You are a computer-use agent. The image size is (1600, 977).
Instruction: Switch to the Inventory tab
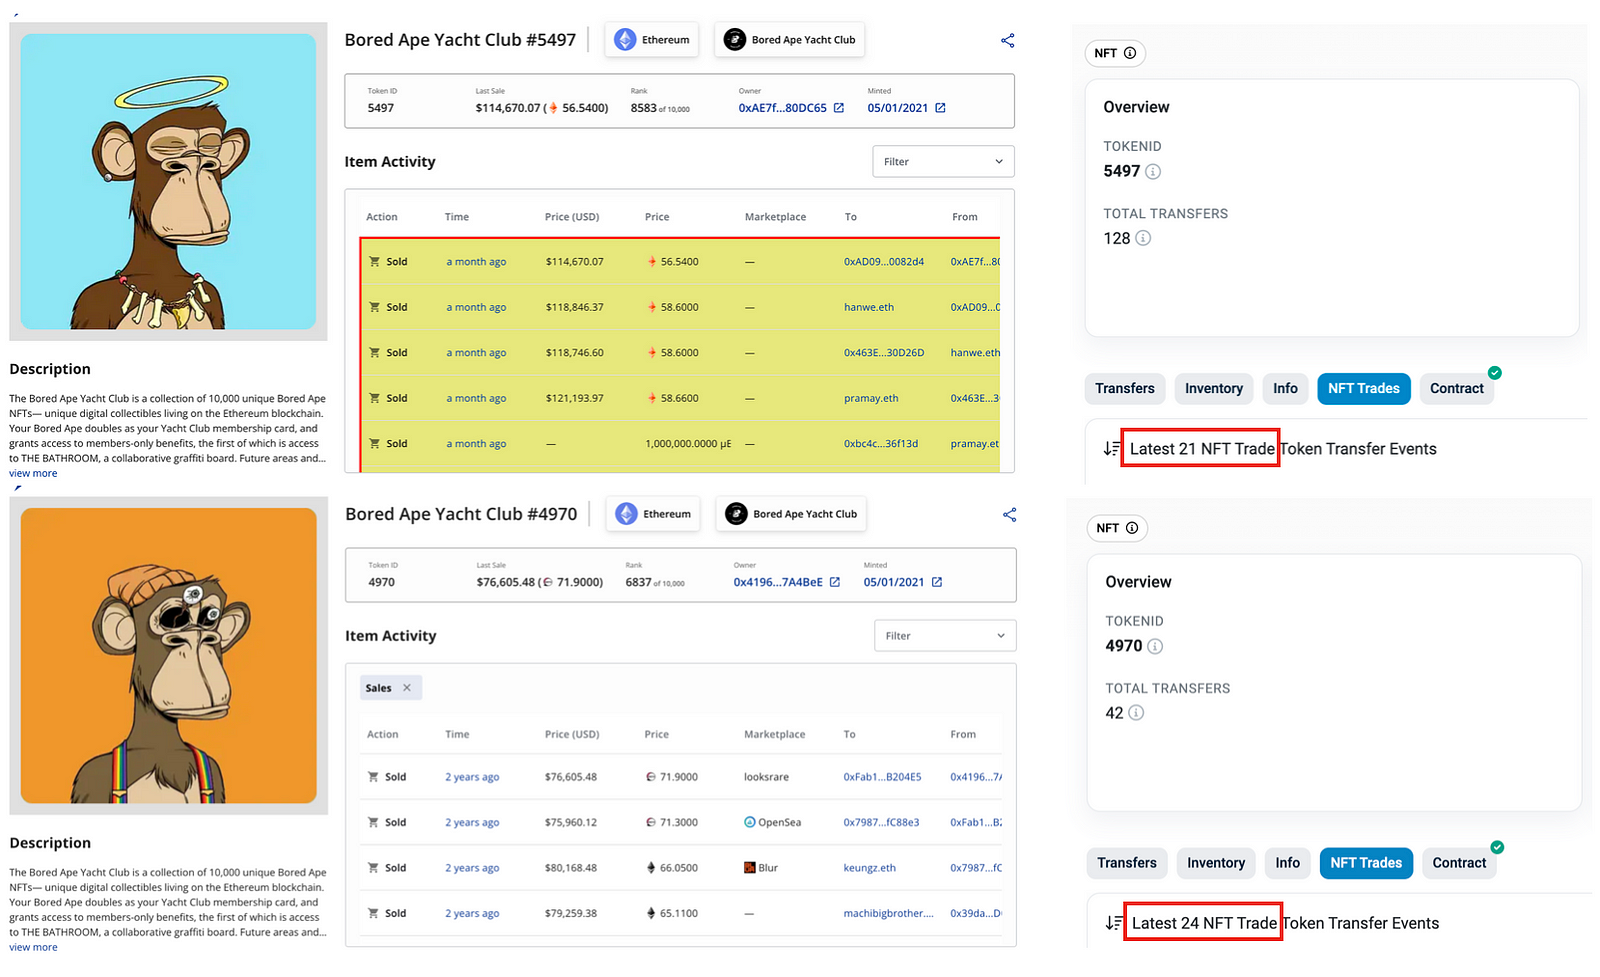[1213, 388]
